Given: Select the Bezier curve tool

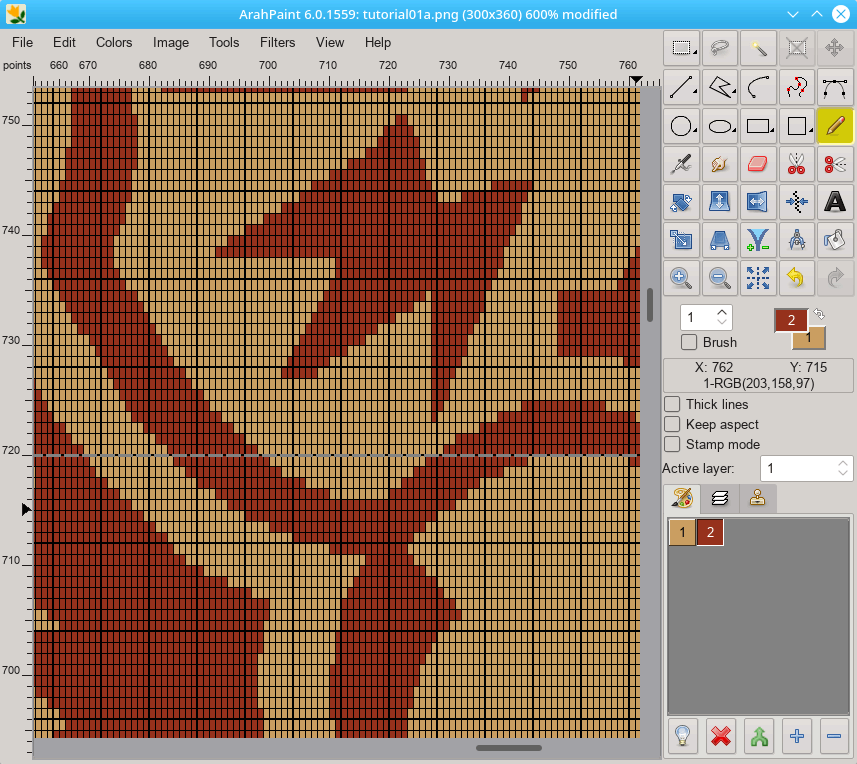Looking at the screenshot, I should pos(835,87).
